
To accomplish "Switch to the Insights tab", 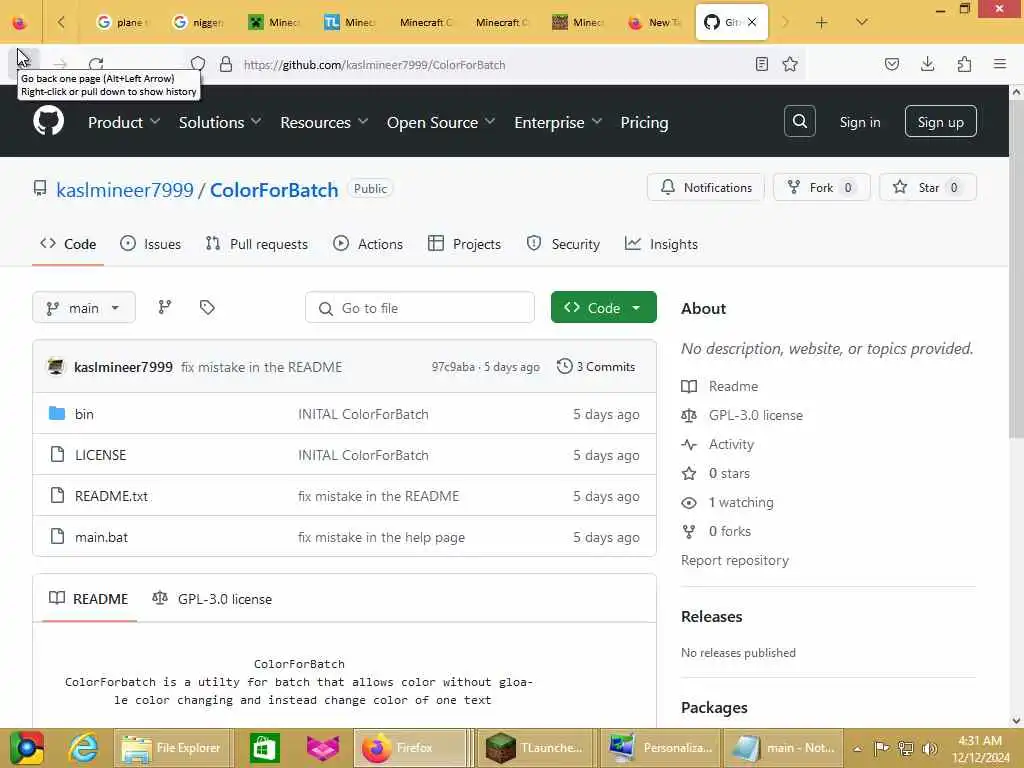I will pyautogui.click(x=661, y=244).
